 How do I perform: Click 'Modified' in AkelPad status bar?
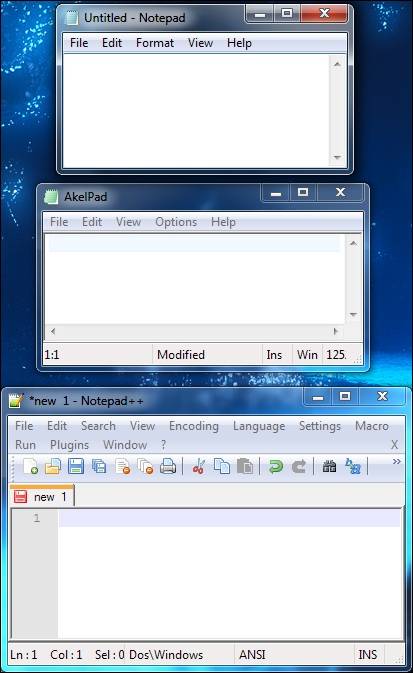tap(181, 355)
